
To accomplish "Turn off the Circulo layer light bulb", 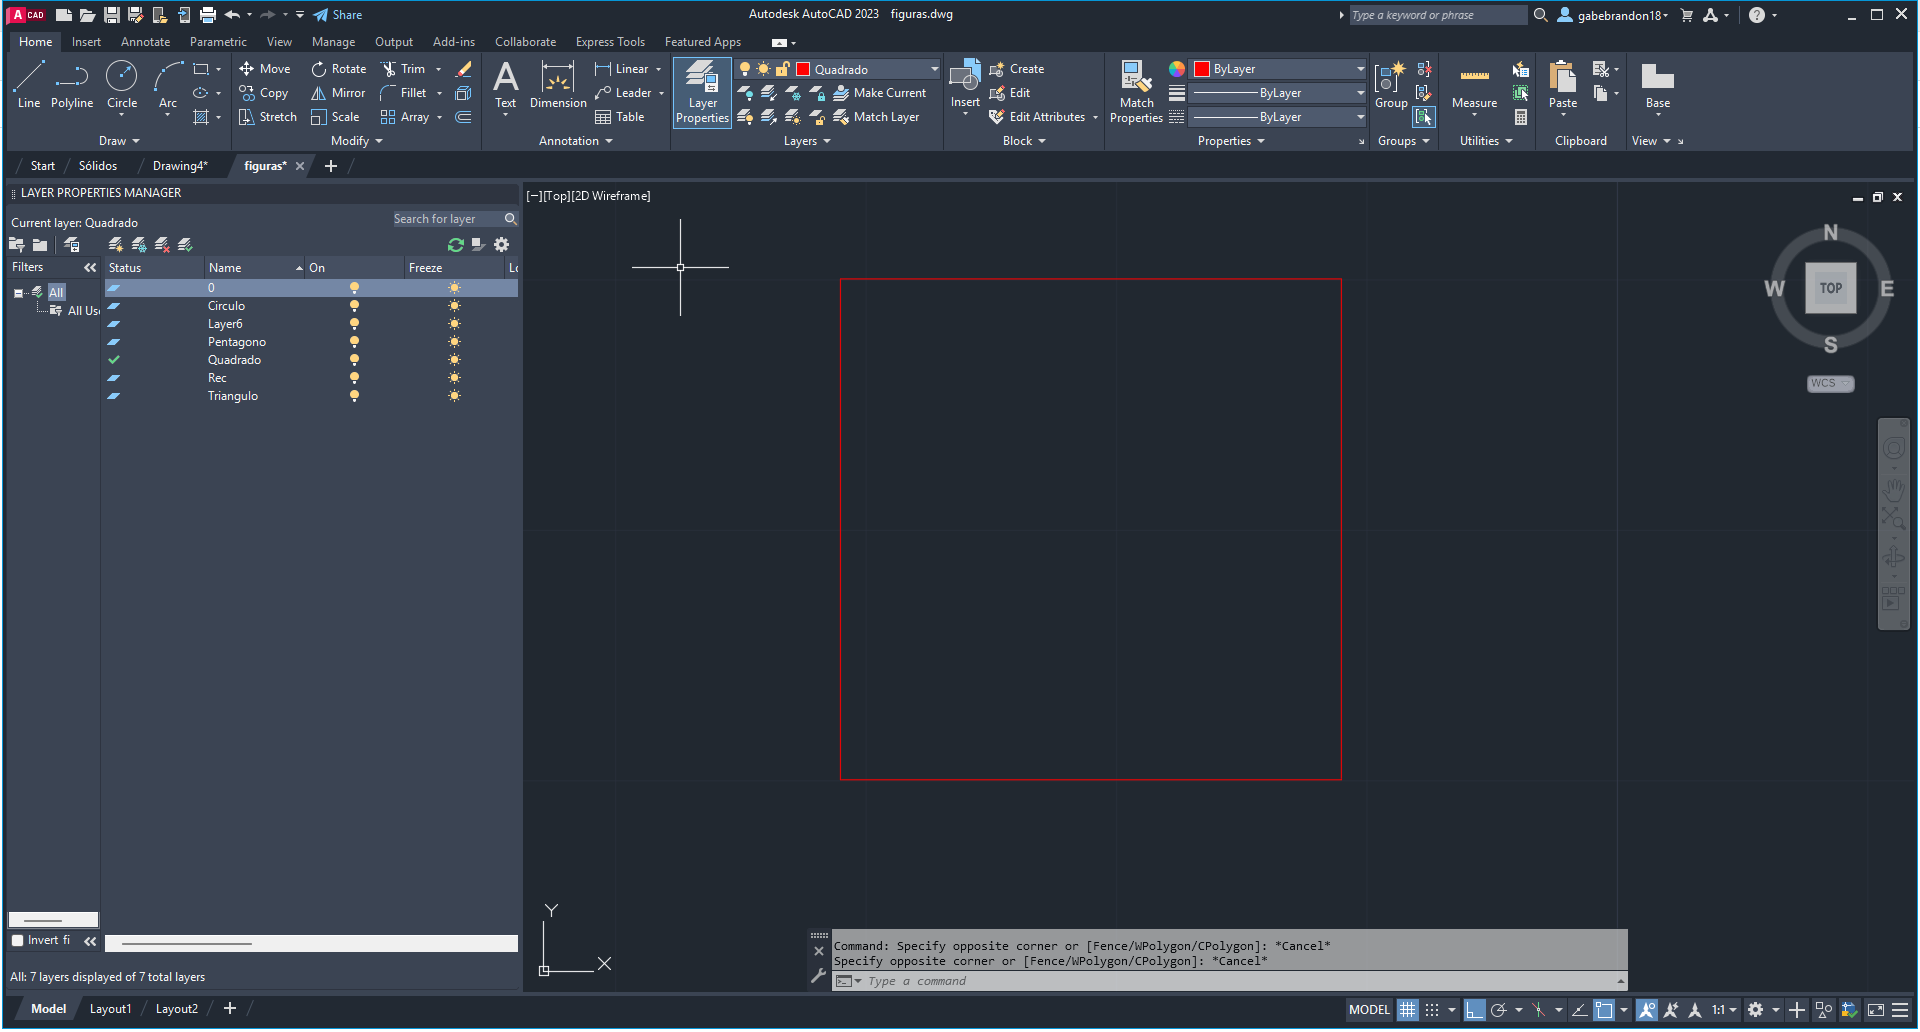I will [354, 306].
